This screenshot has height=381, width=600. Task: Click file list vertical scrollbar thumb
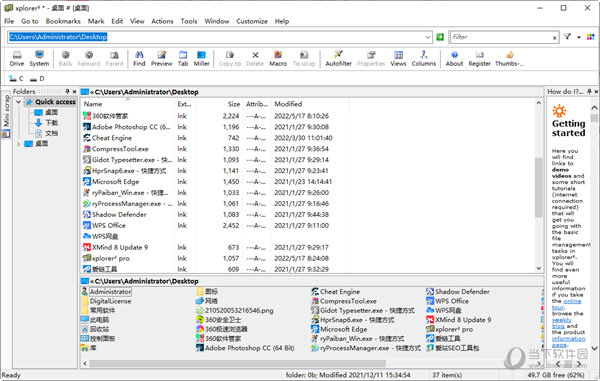pos(538,187)
